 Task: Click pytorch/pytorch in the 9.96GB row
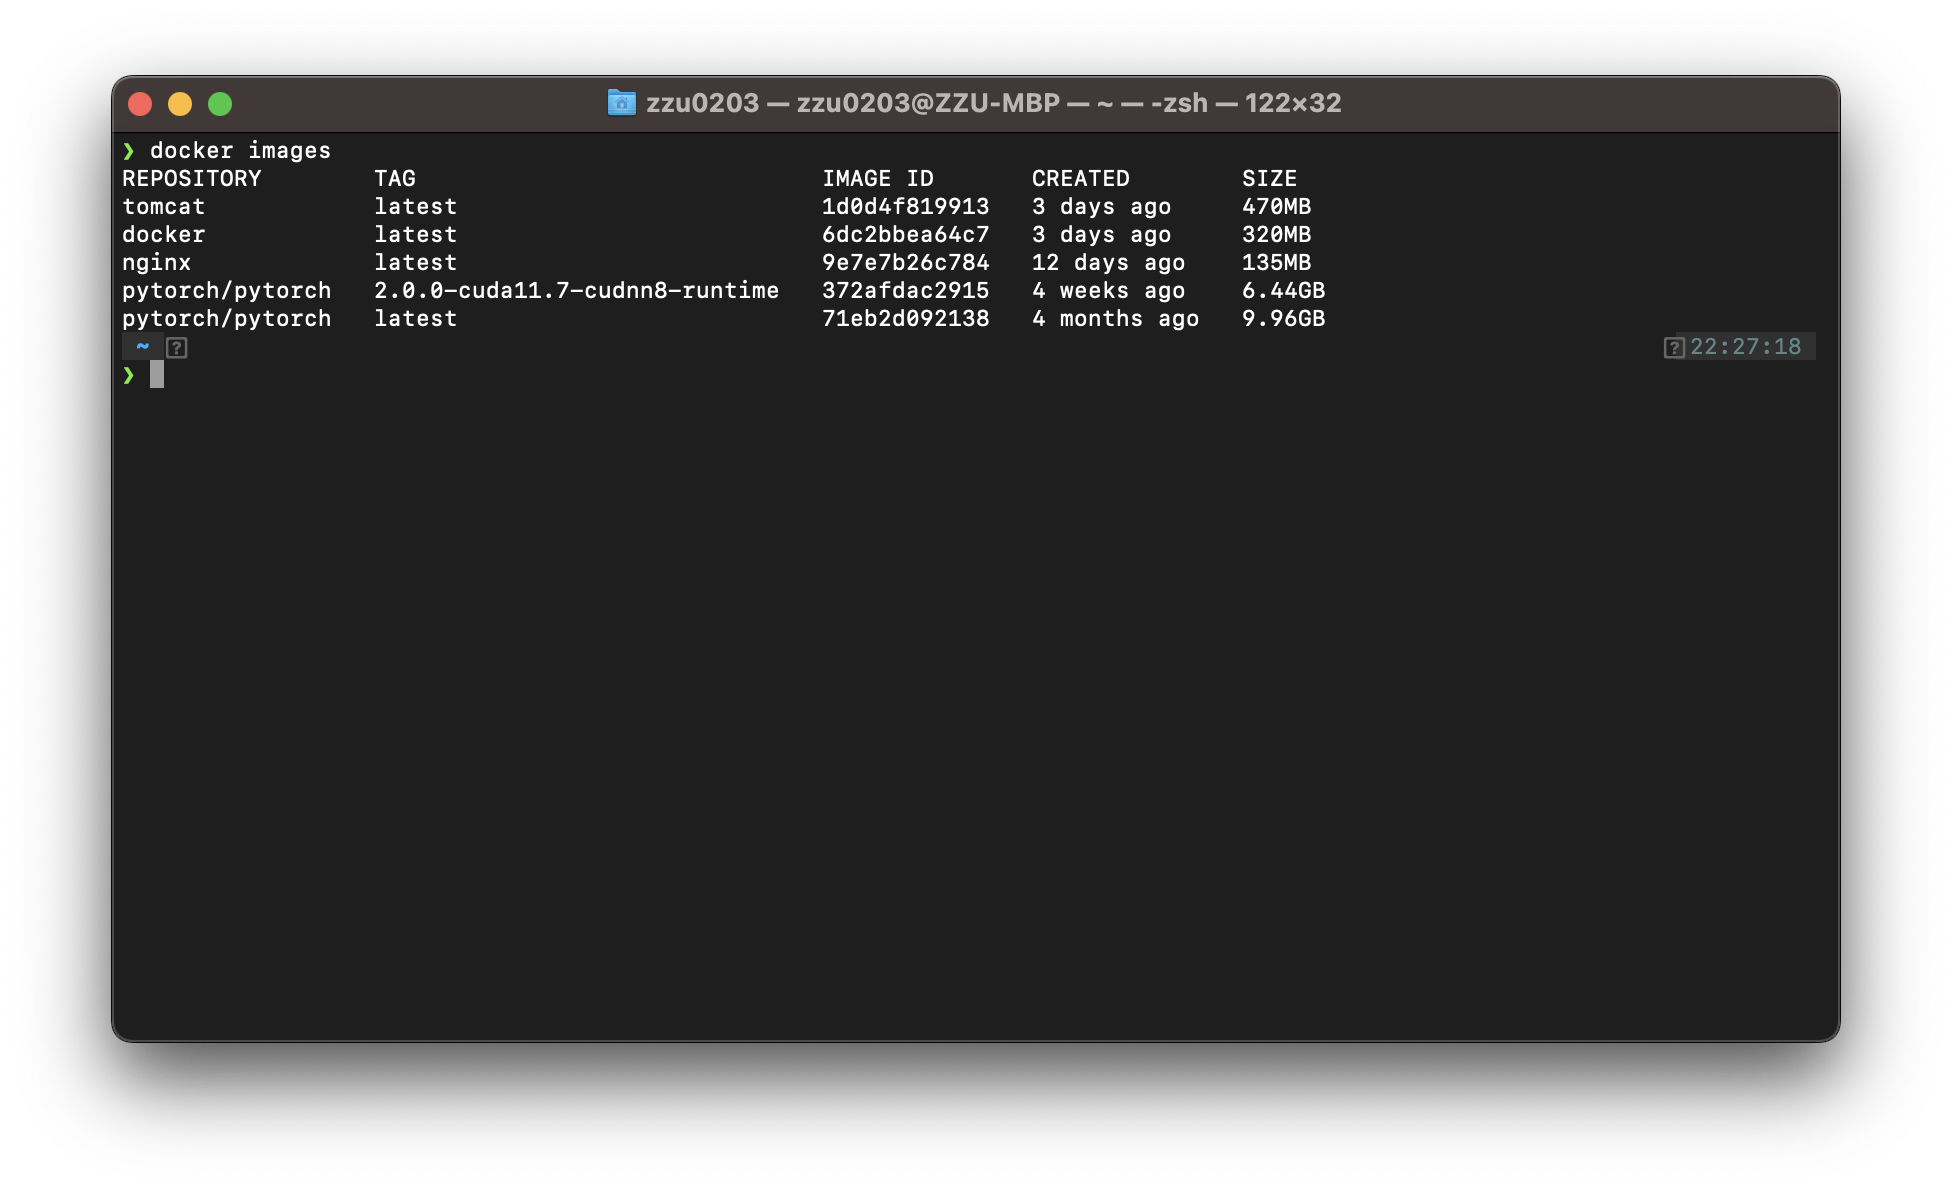point(226,319)
